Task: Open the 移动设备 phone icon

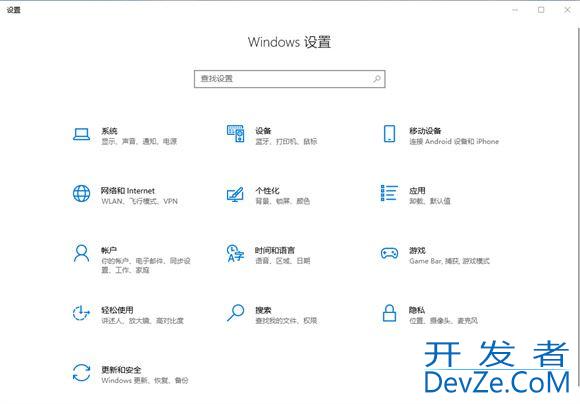Action: [x=389, y=134]
